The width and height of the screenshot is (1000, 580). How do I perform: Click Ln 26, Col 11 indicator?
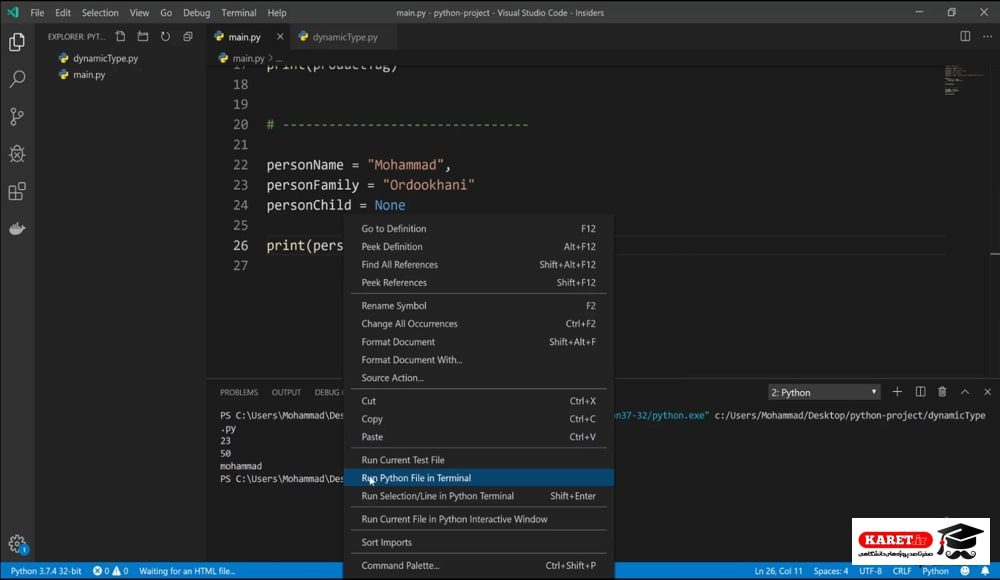[x=778, y=571]
